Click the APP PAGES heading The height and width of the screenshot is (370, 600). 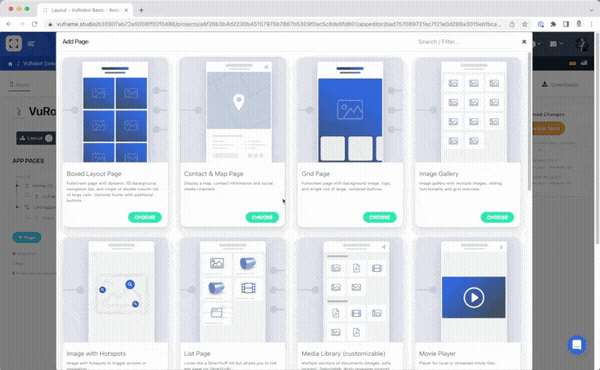click(28, 161)
